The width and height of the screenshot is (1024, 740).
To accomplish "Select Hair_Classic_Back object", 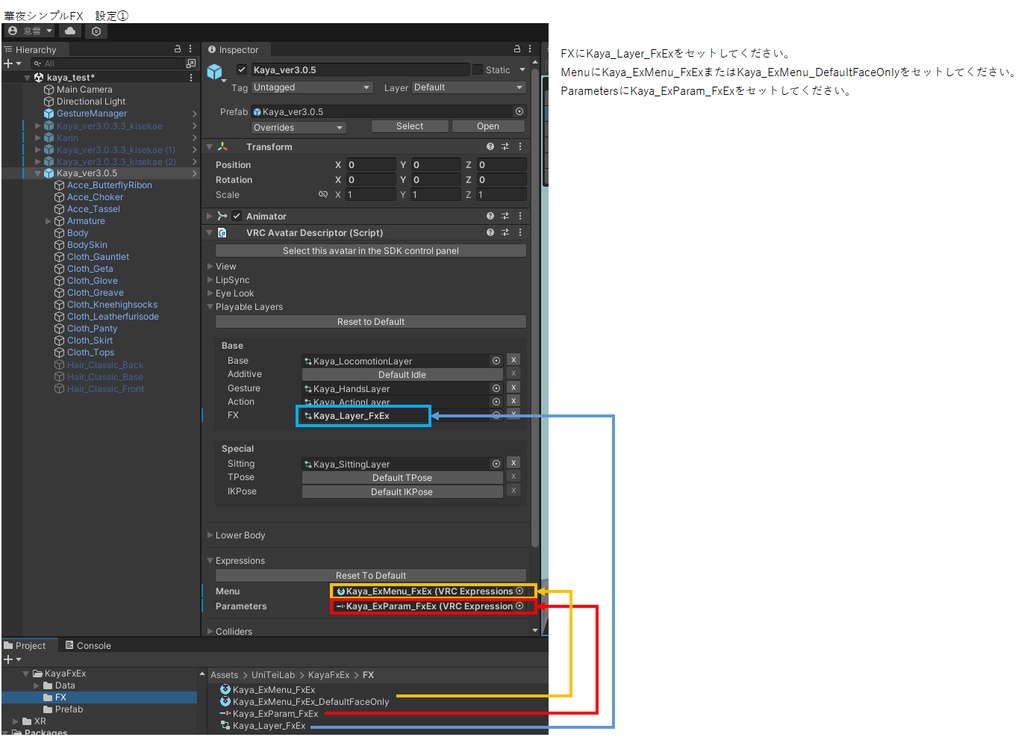I will click(x=104, y=365).
